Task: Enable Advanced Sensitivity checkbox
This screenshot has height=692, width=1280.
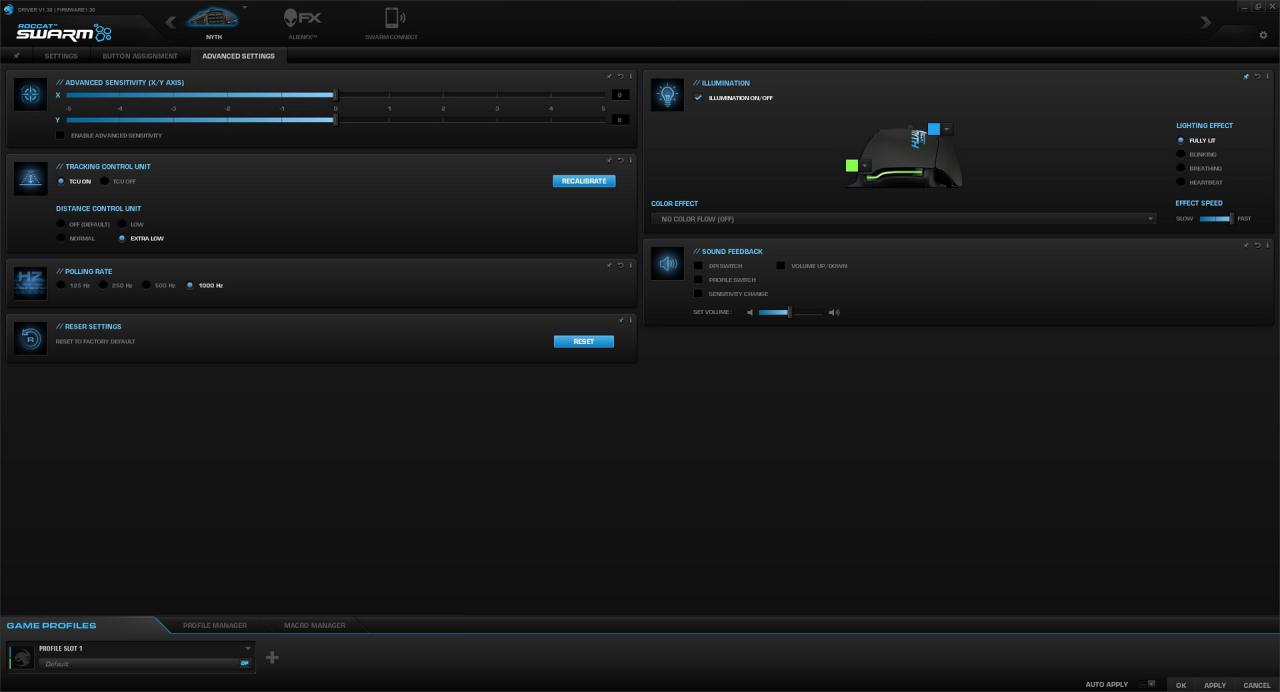Action: (x=60, y=135)
